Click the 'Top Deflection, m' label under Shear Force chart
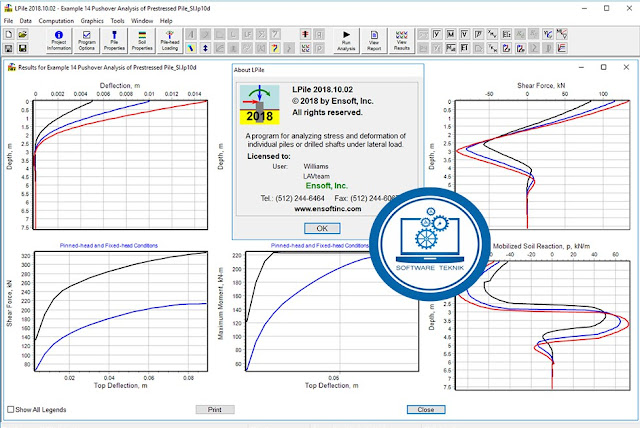 [x=121, y=386]
